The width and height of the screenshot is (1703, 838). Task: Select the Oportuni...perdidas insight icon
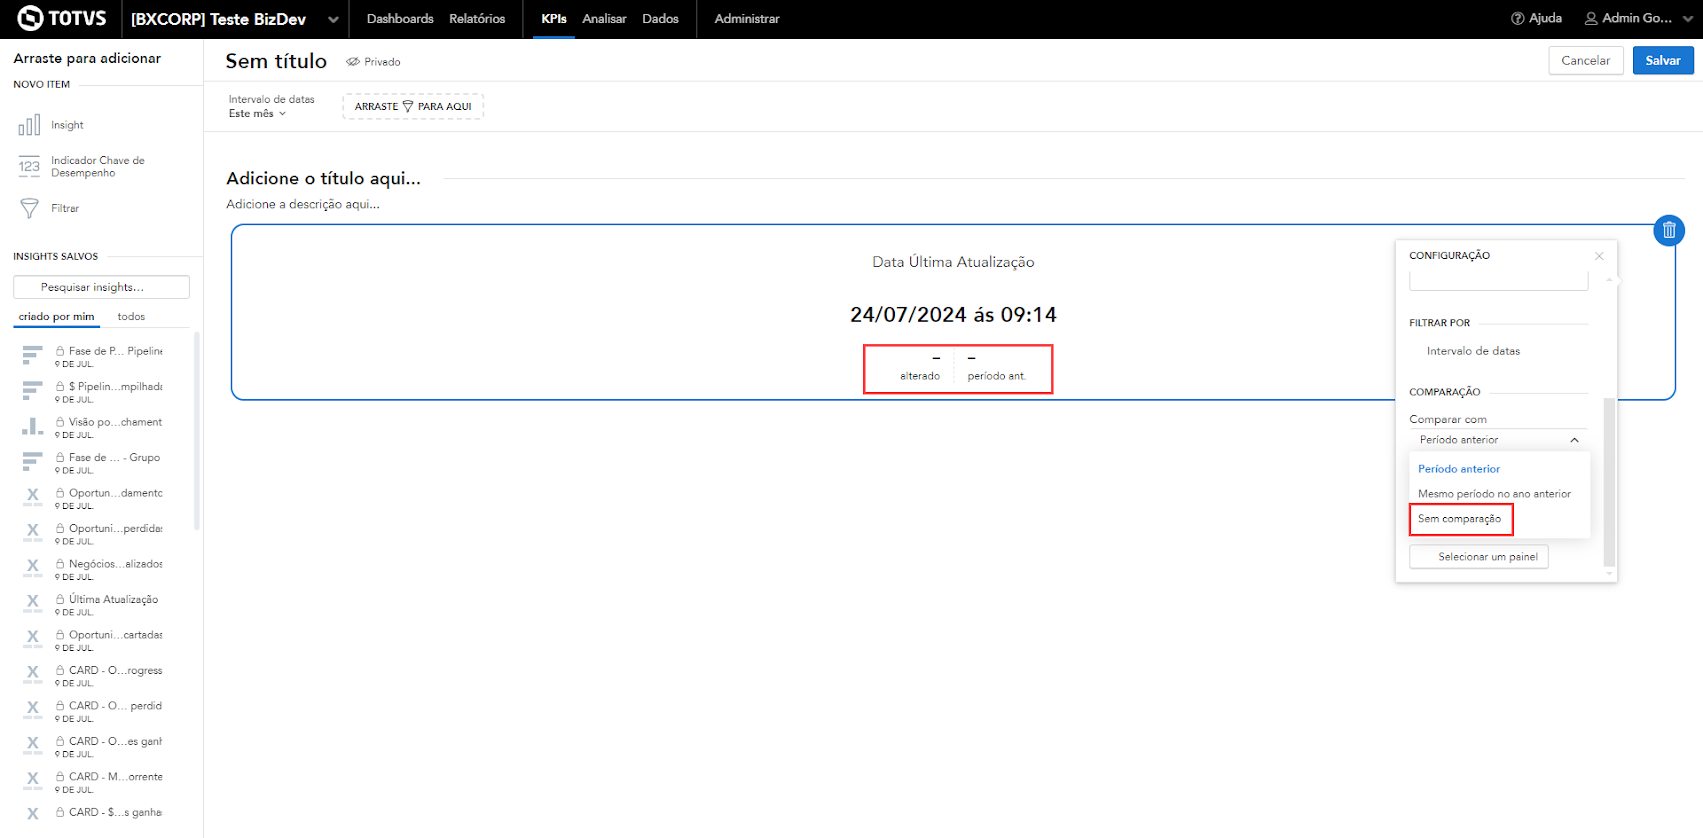point(32,533)
